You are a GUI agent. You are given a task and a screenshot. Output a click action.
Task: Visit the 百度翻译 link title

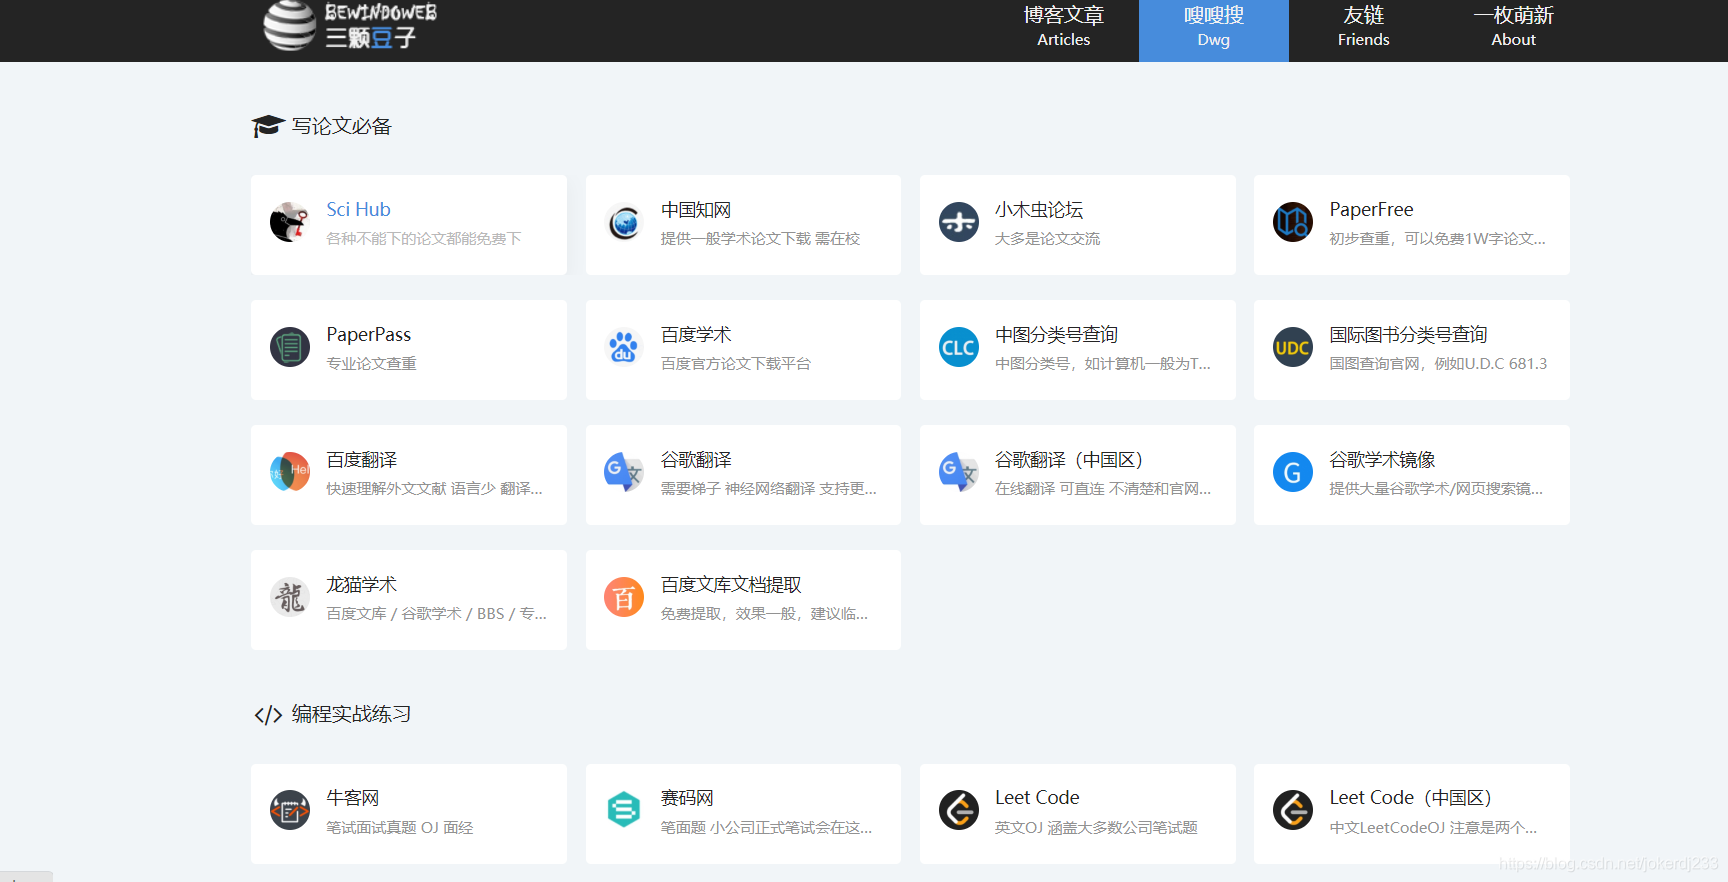coord(362,460)
